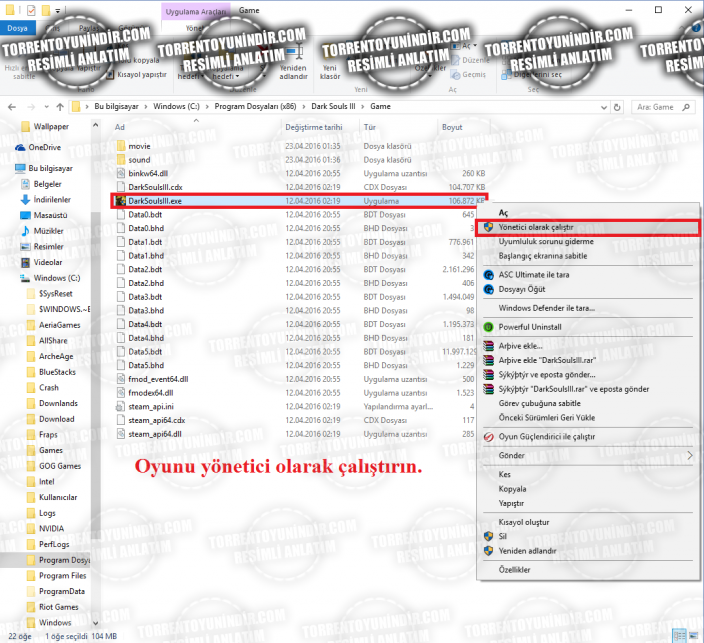Sort by the Boyut column header
704x643 pixels.
[452, 127]
